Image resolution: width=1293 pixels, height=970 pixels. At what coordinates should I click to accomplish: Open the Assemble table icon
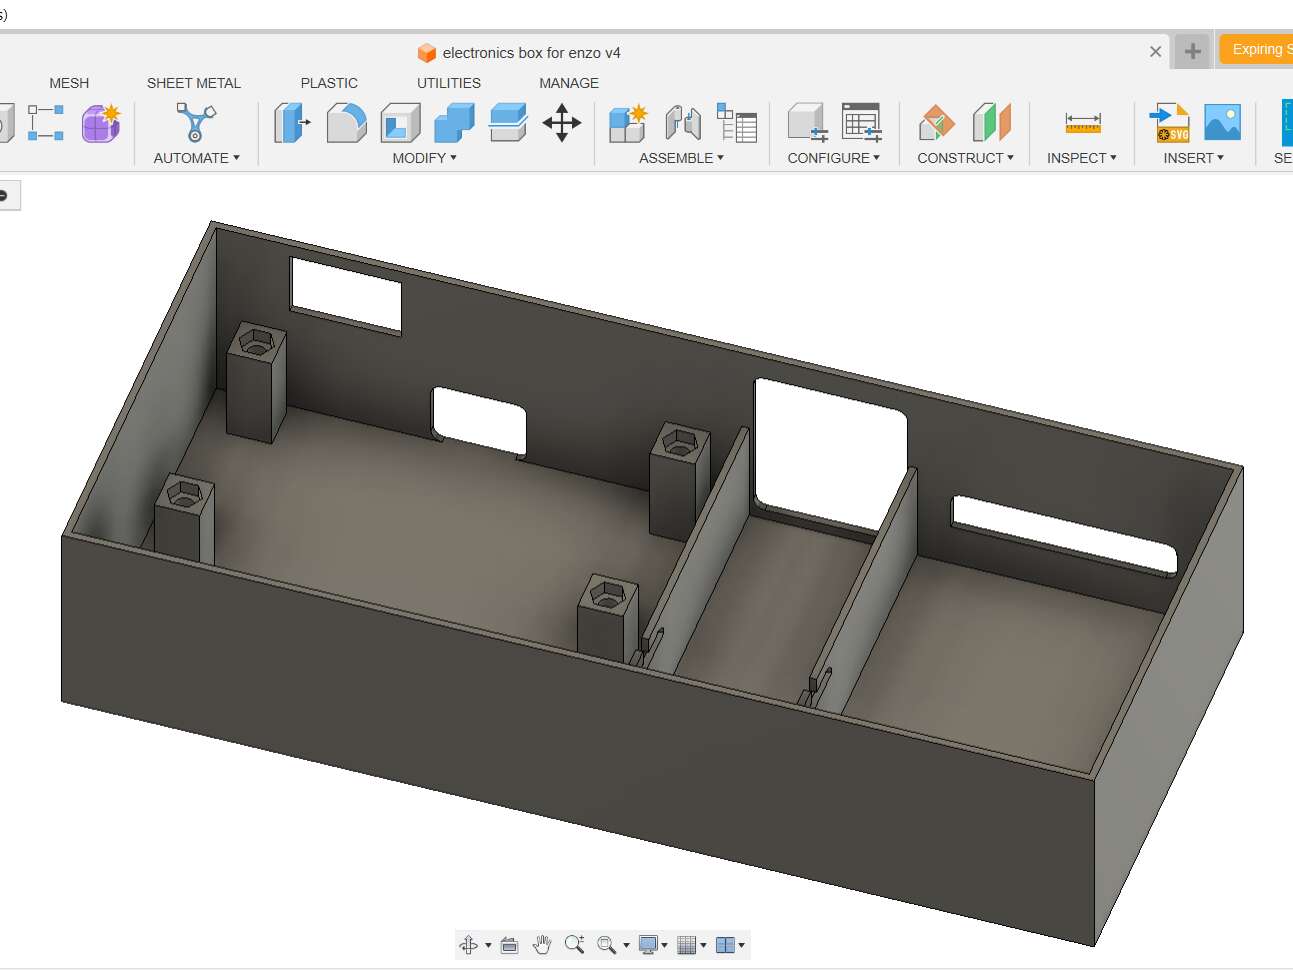pos(737,123)
